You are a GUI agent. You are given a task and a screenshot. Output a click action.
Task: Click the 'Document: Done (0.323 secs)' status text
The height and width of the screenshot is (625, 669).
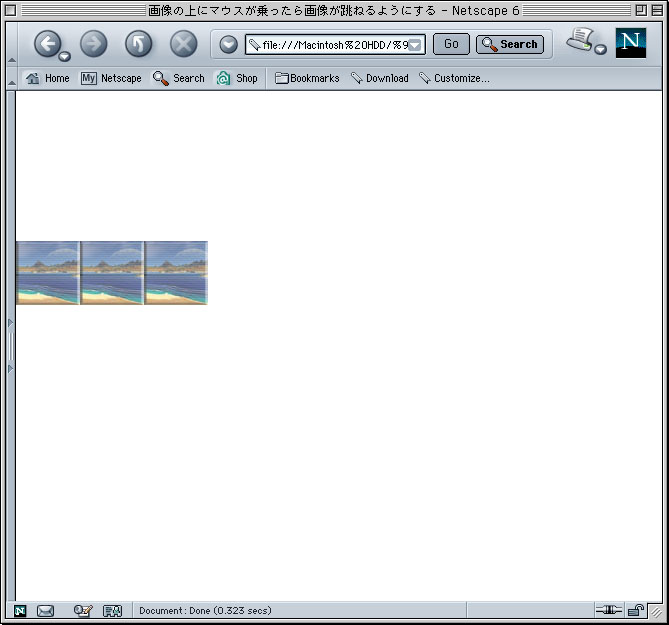(205, 610)
